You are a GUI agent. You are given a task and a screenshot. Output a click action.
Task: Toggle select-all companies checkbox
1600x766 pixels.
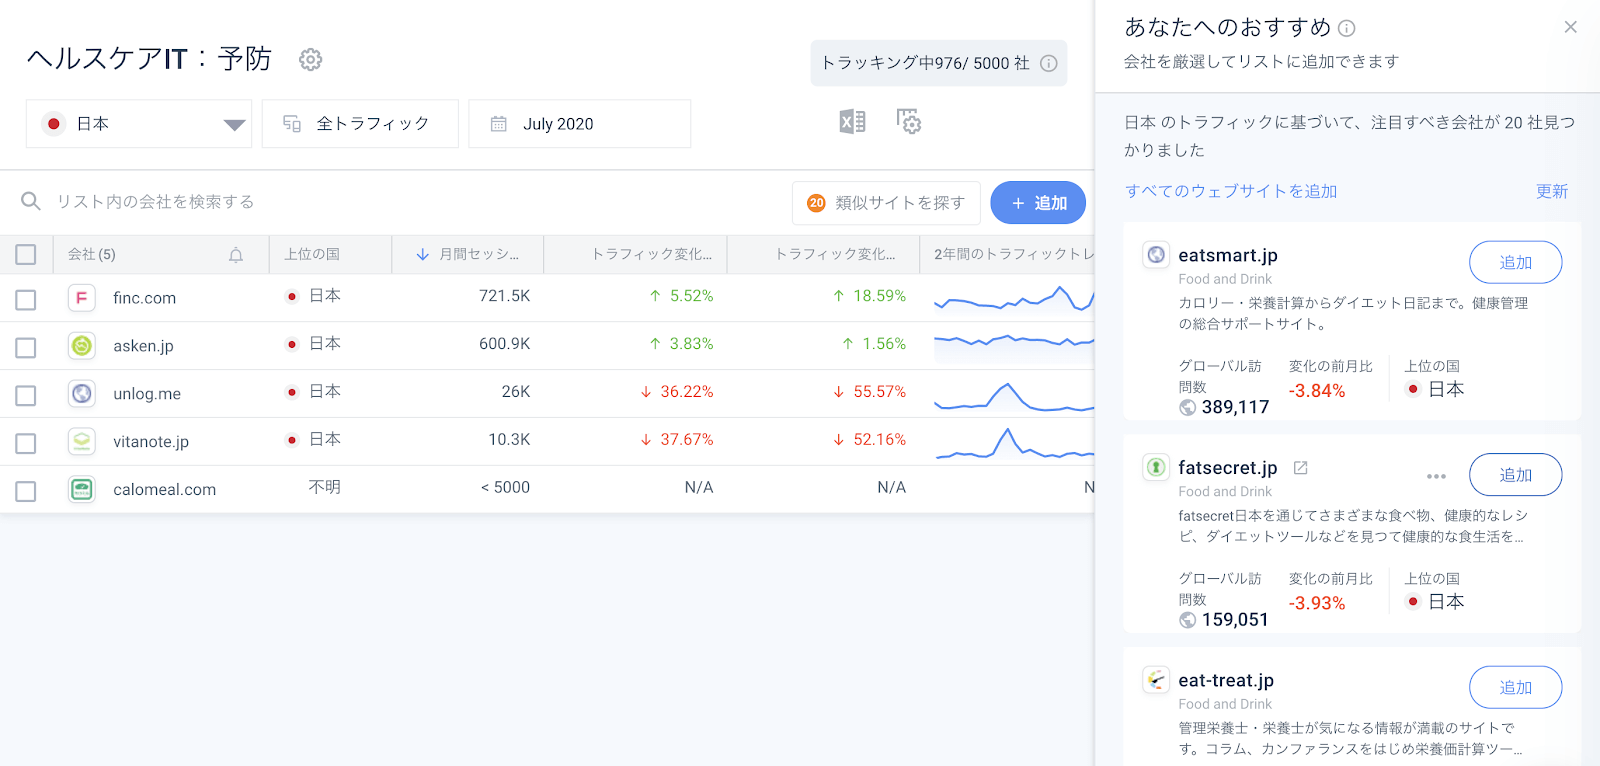(x=26, y=255)
